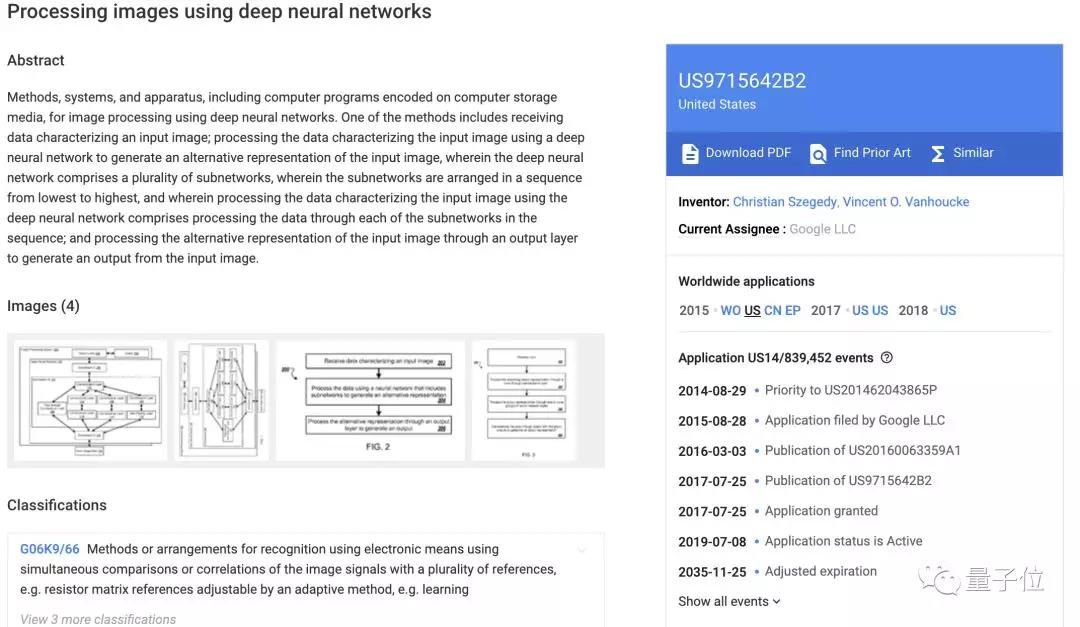This screenshot has width=1080, height=627.
Task: Click the Download PDF document icon
Action: coord(689,153)
